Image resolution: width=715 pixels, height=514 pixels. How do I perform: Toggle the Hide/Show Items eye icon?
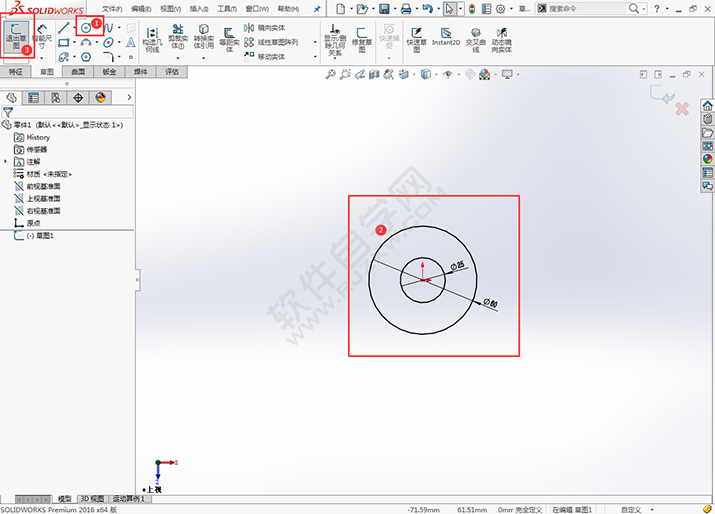point(448,74)
